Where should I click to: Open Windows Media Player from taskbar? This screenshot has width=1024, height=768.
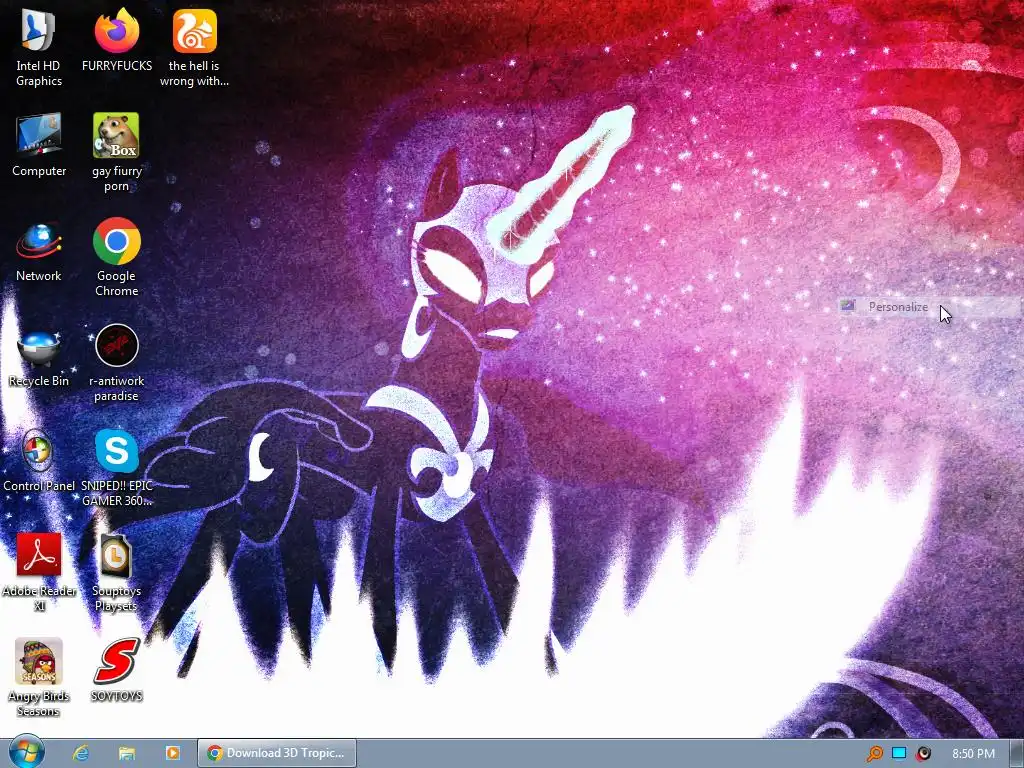click(172, 753)
